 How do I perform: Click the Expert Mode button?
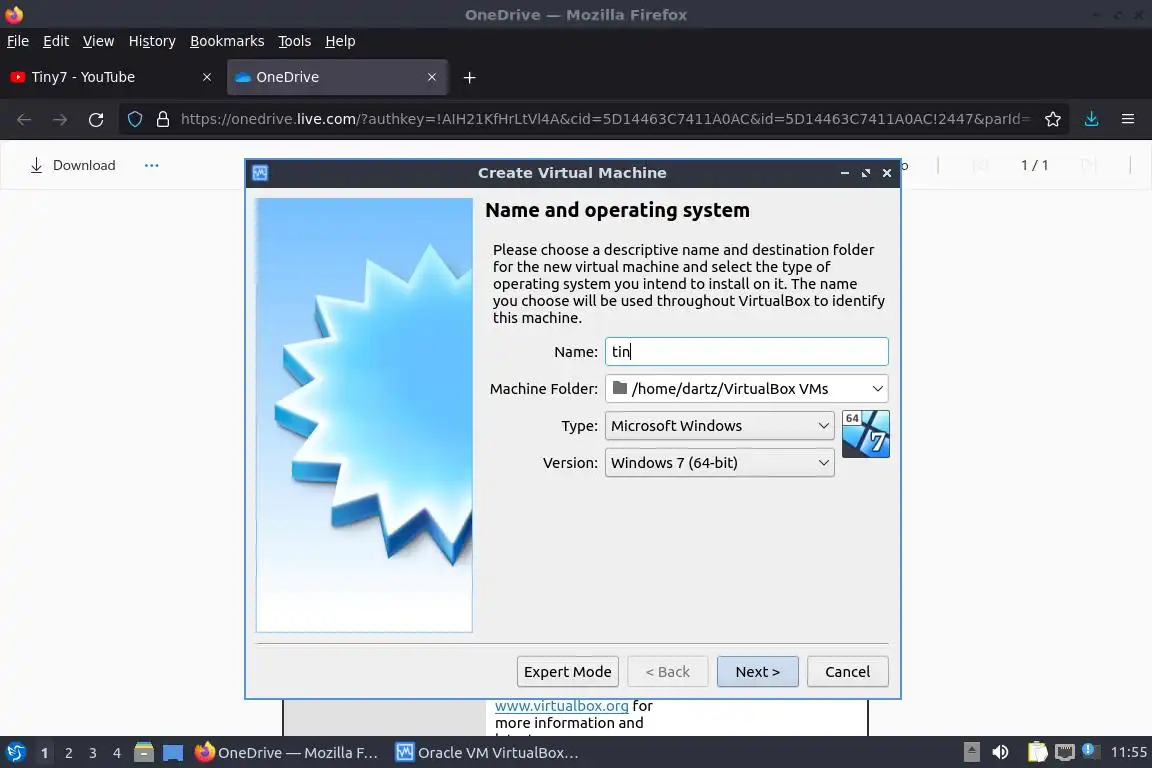(567, 672)
